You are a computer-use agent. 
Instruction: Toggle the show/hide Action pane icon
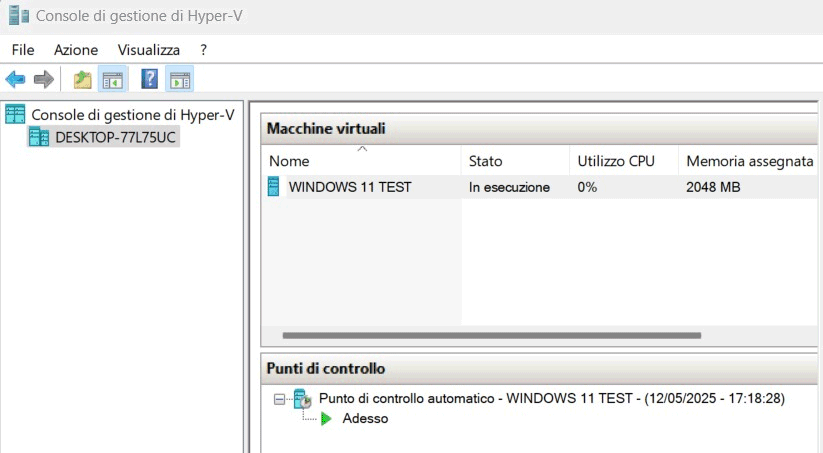point(180,79)
